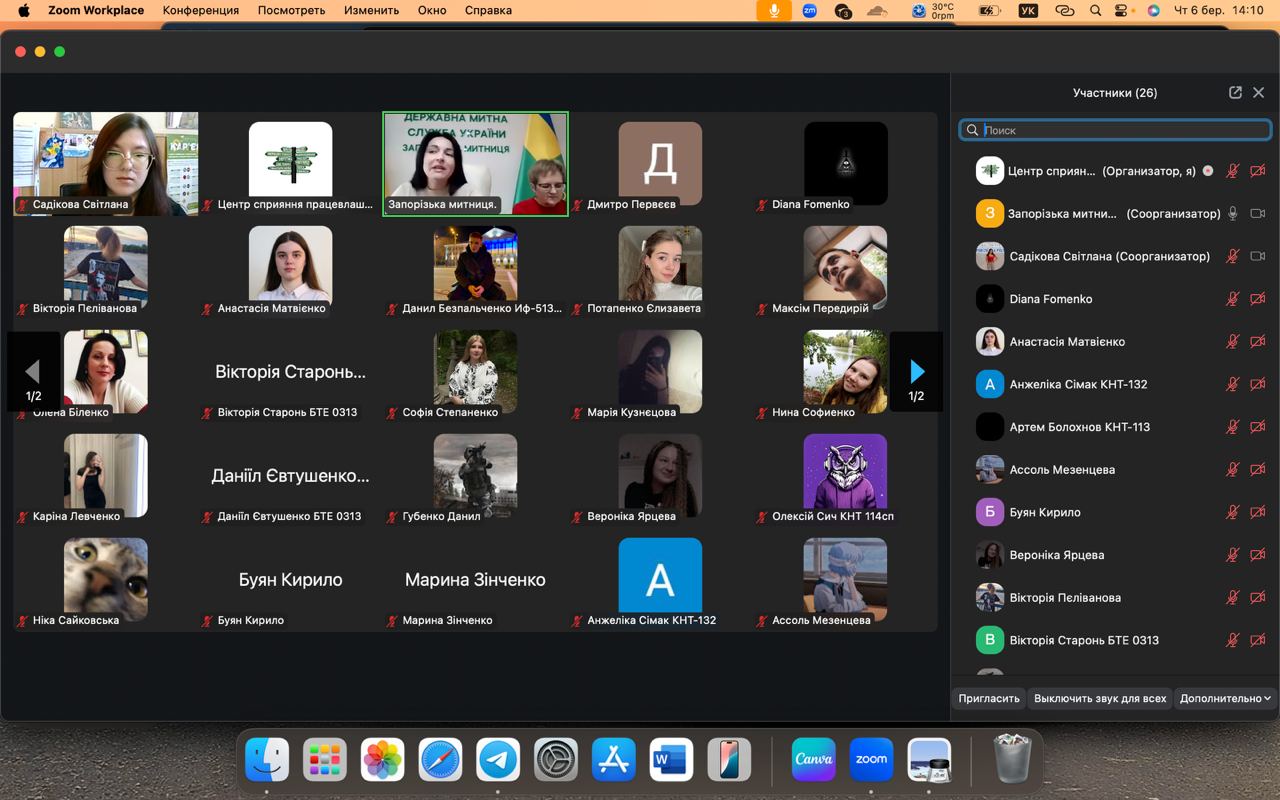The width and height of the screenshot is (1280, 800).
Task: Pop out the participants panel
Action: (1235, 92)
